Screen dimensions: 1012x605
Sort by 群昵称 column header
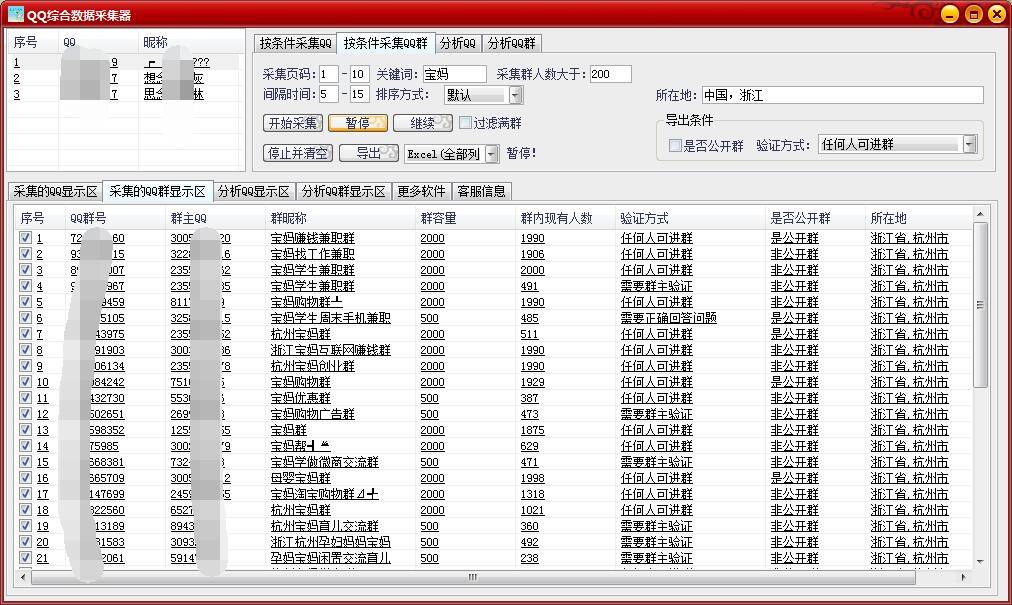click(340, 218)
